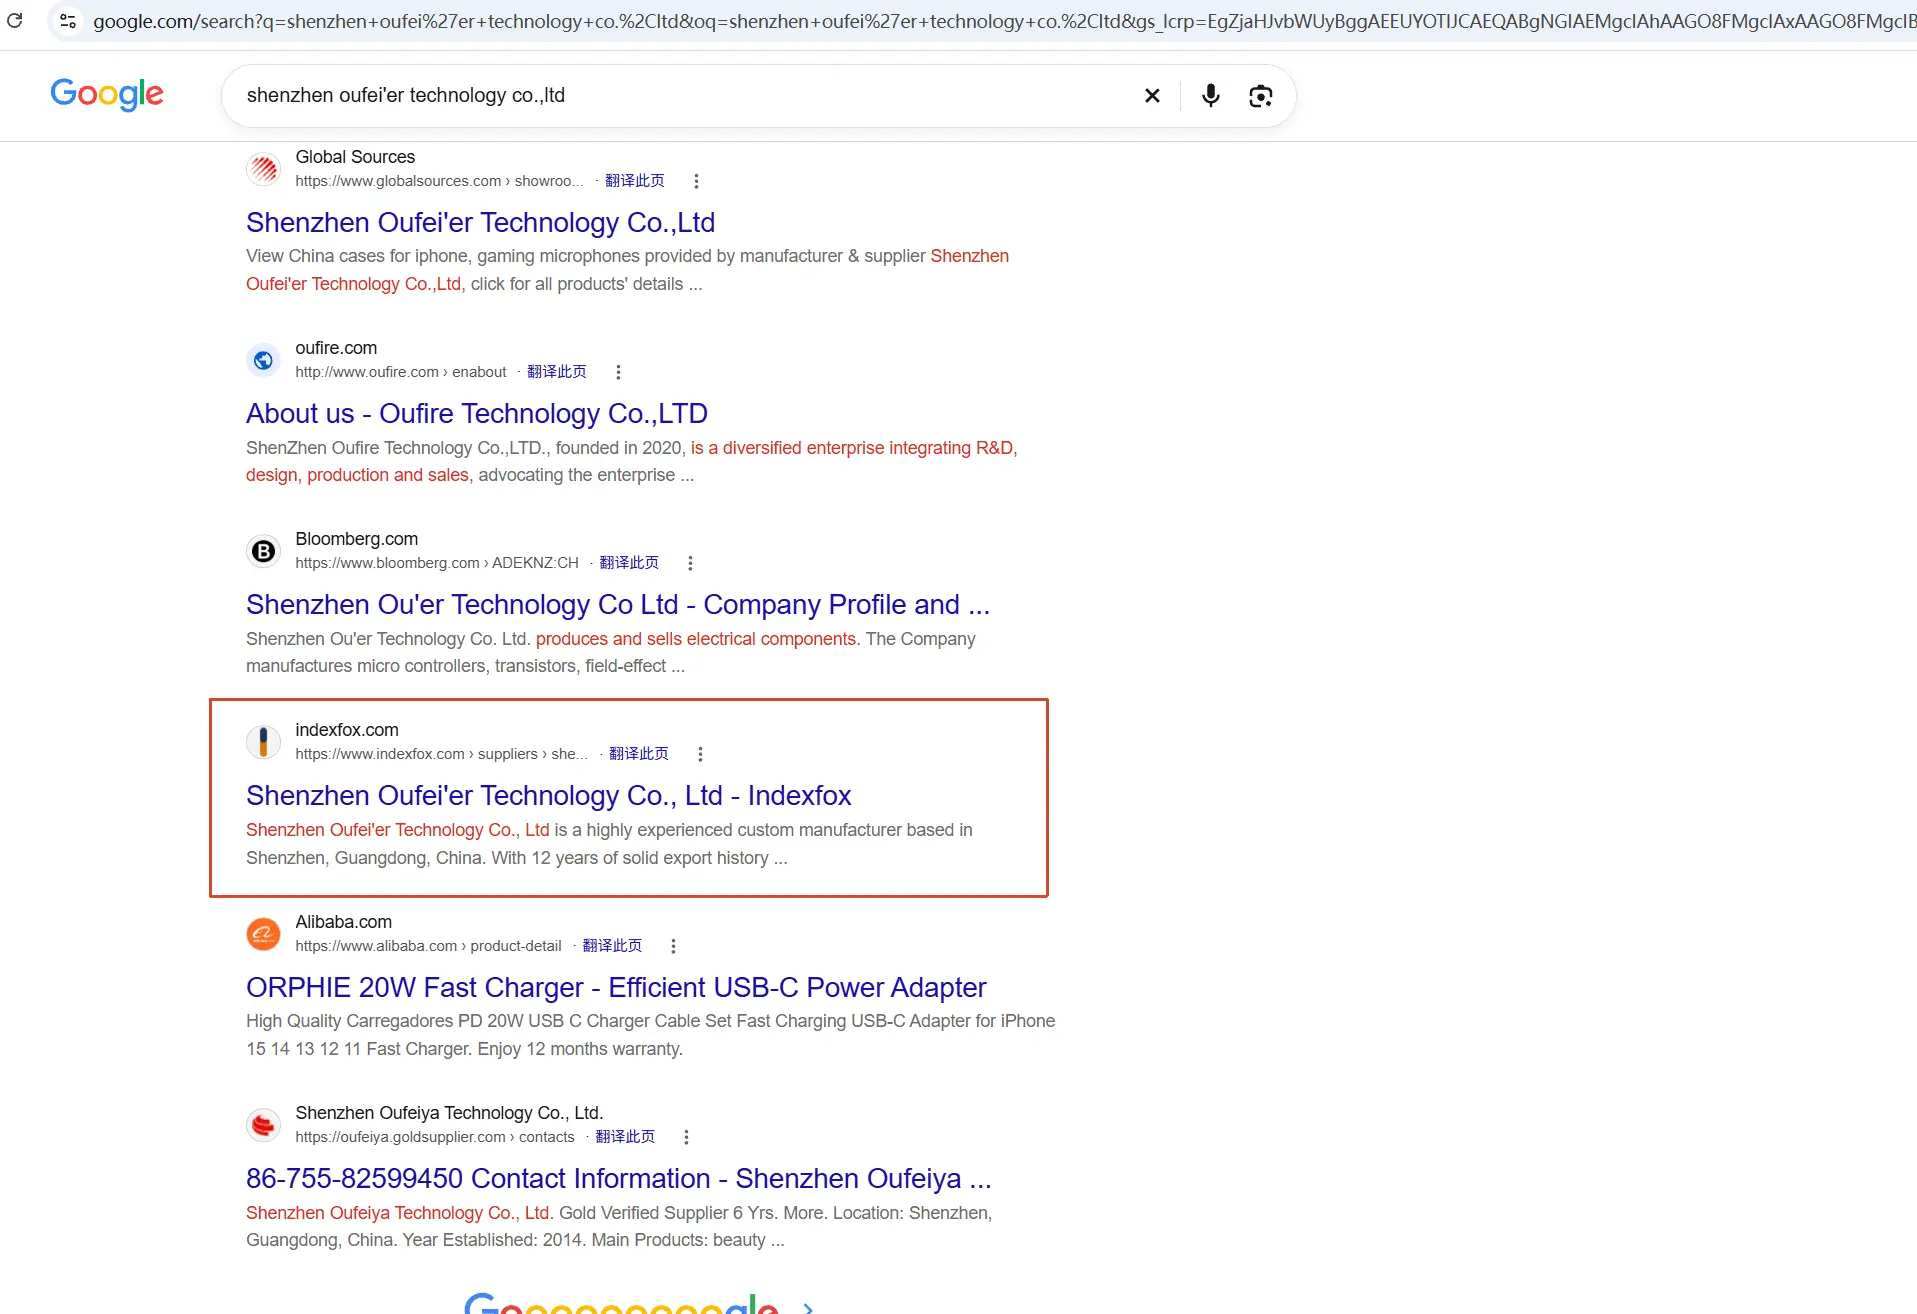Go to Google home via logo

(x=107, y=94)
